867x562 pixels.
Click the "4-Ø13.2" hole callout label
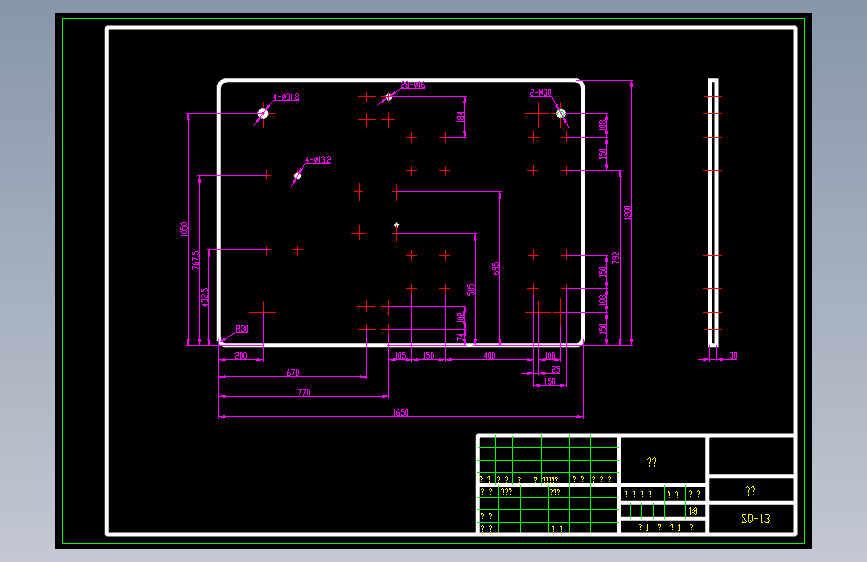[x=318, y=160]
